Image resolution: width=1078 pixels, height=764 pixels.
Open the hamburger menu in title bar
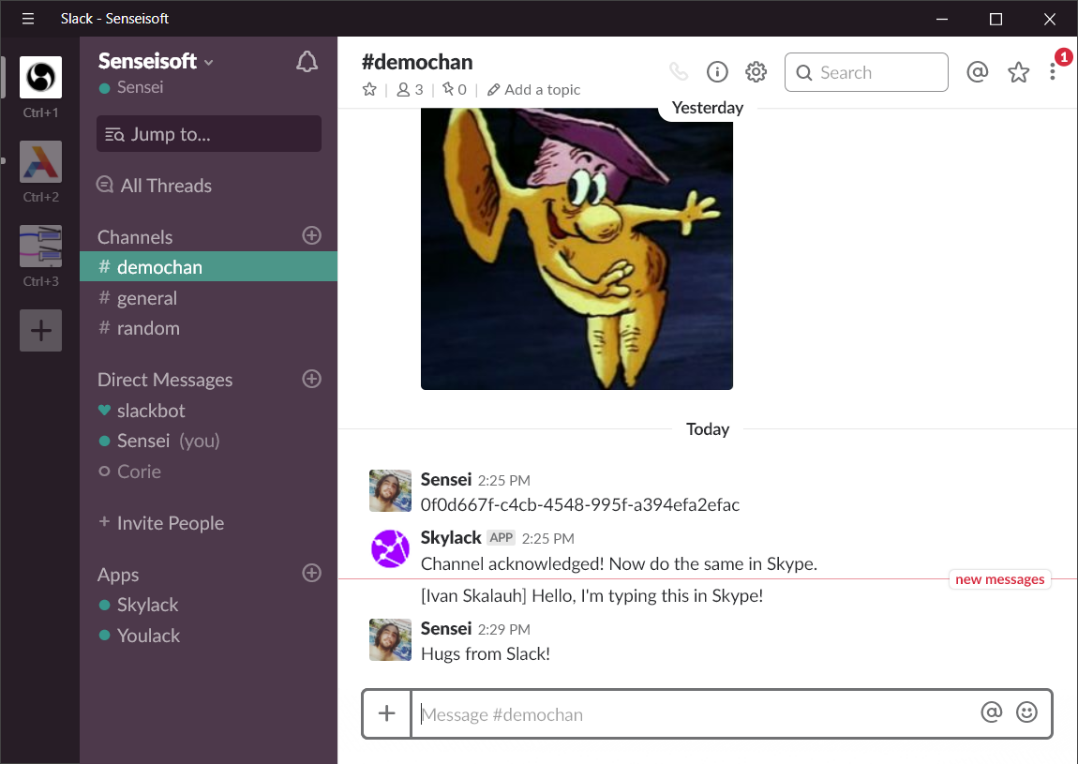28,19
